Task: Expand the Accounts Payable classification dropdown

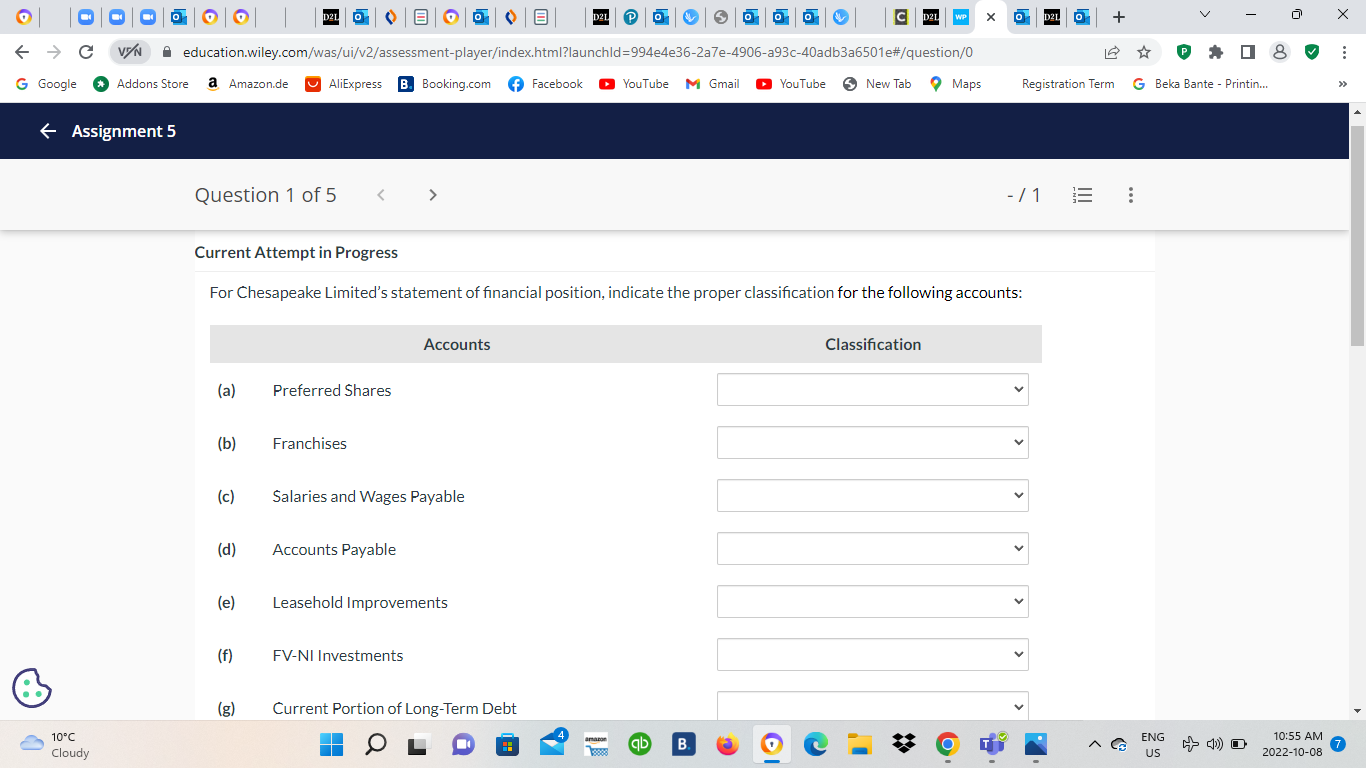Action: coord(873,549)
